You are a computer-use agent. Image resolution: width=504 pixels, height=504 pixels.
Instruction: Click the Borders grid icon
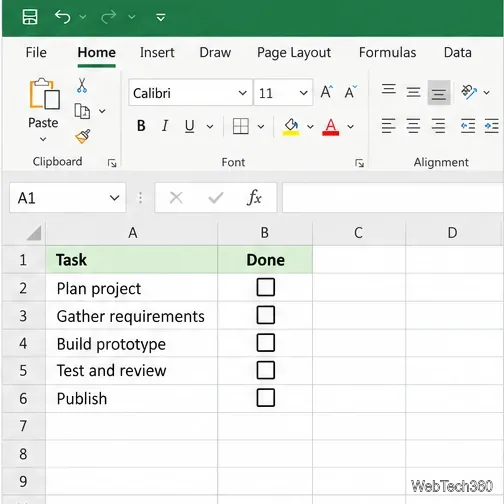[x=241, y=126]
